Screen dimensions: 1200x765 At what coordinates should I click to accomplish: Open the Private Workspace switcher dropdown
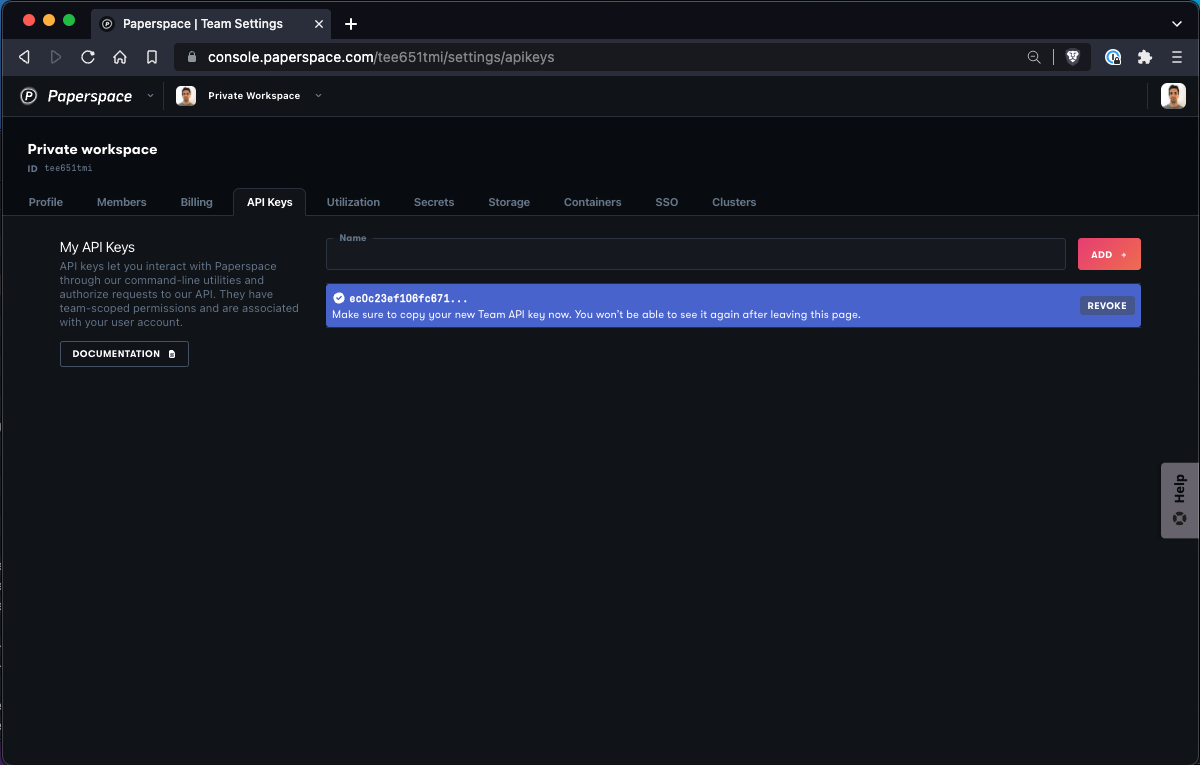coord(318,96)
